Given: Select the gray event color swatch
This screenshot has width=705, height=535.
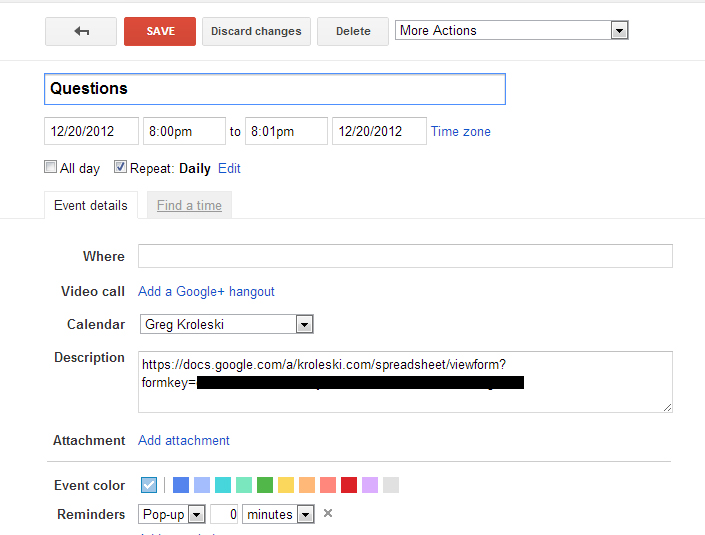Looking at the screenshot, I should coord(391,485).
